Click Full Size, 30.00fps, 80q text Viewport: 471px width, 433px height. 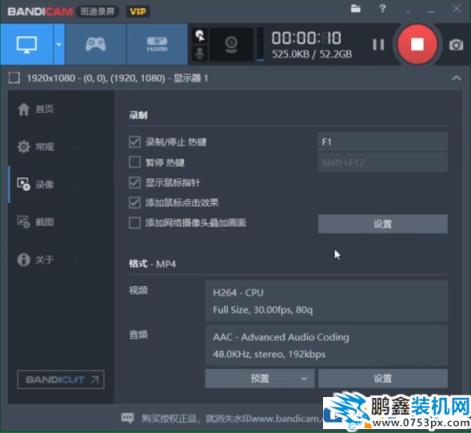click(x=263, y=310)
